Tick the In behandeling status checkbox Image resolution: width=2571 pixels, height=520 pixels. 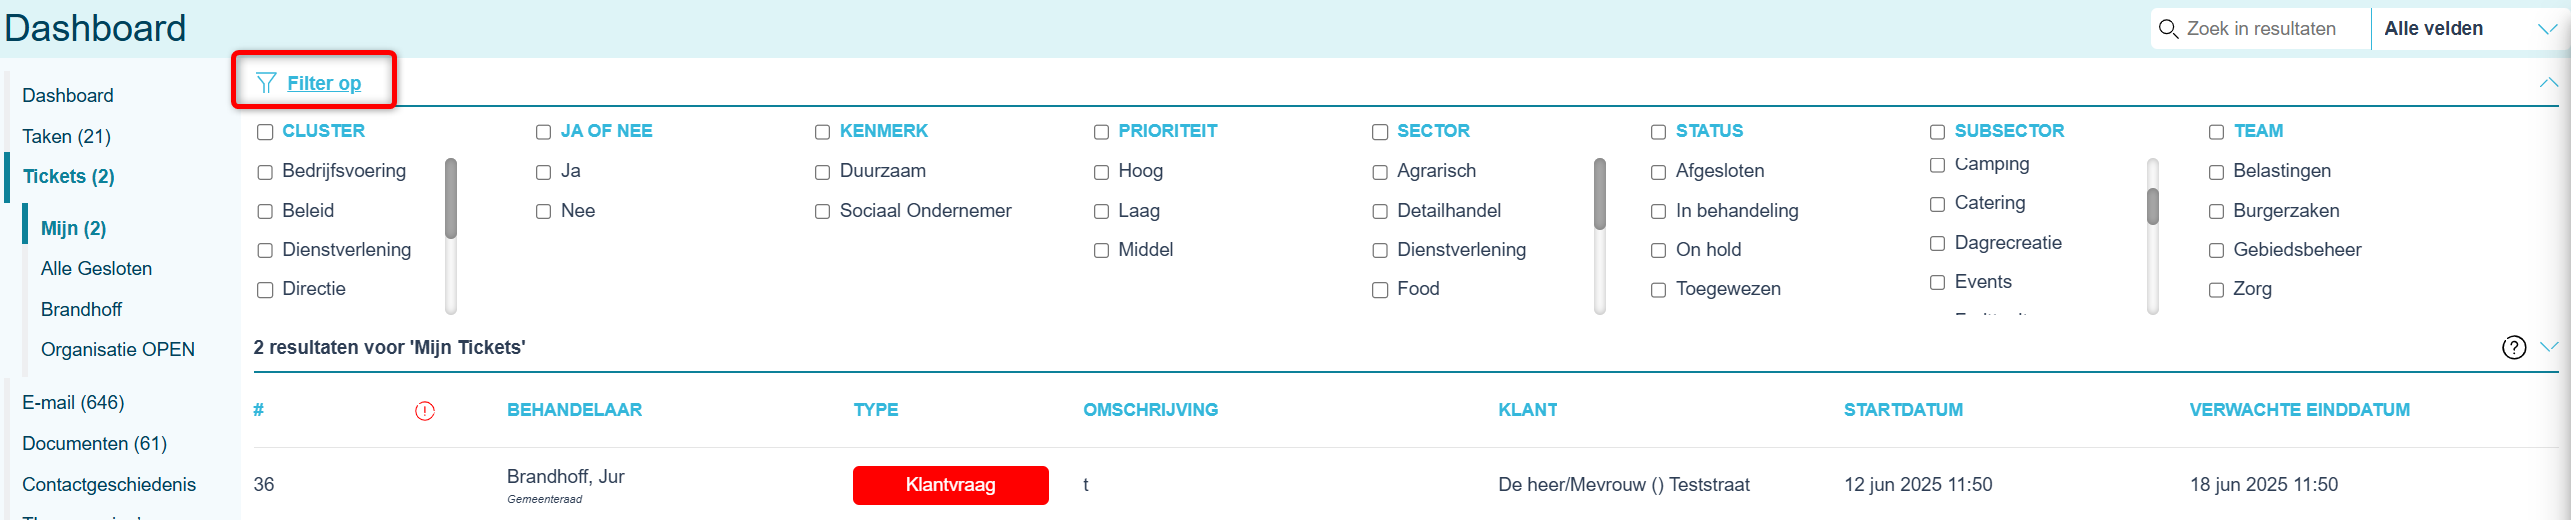tap(1658, 211)
